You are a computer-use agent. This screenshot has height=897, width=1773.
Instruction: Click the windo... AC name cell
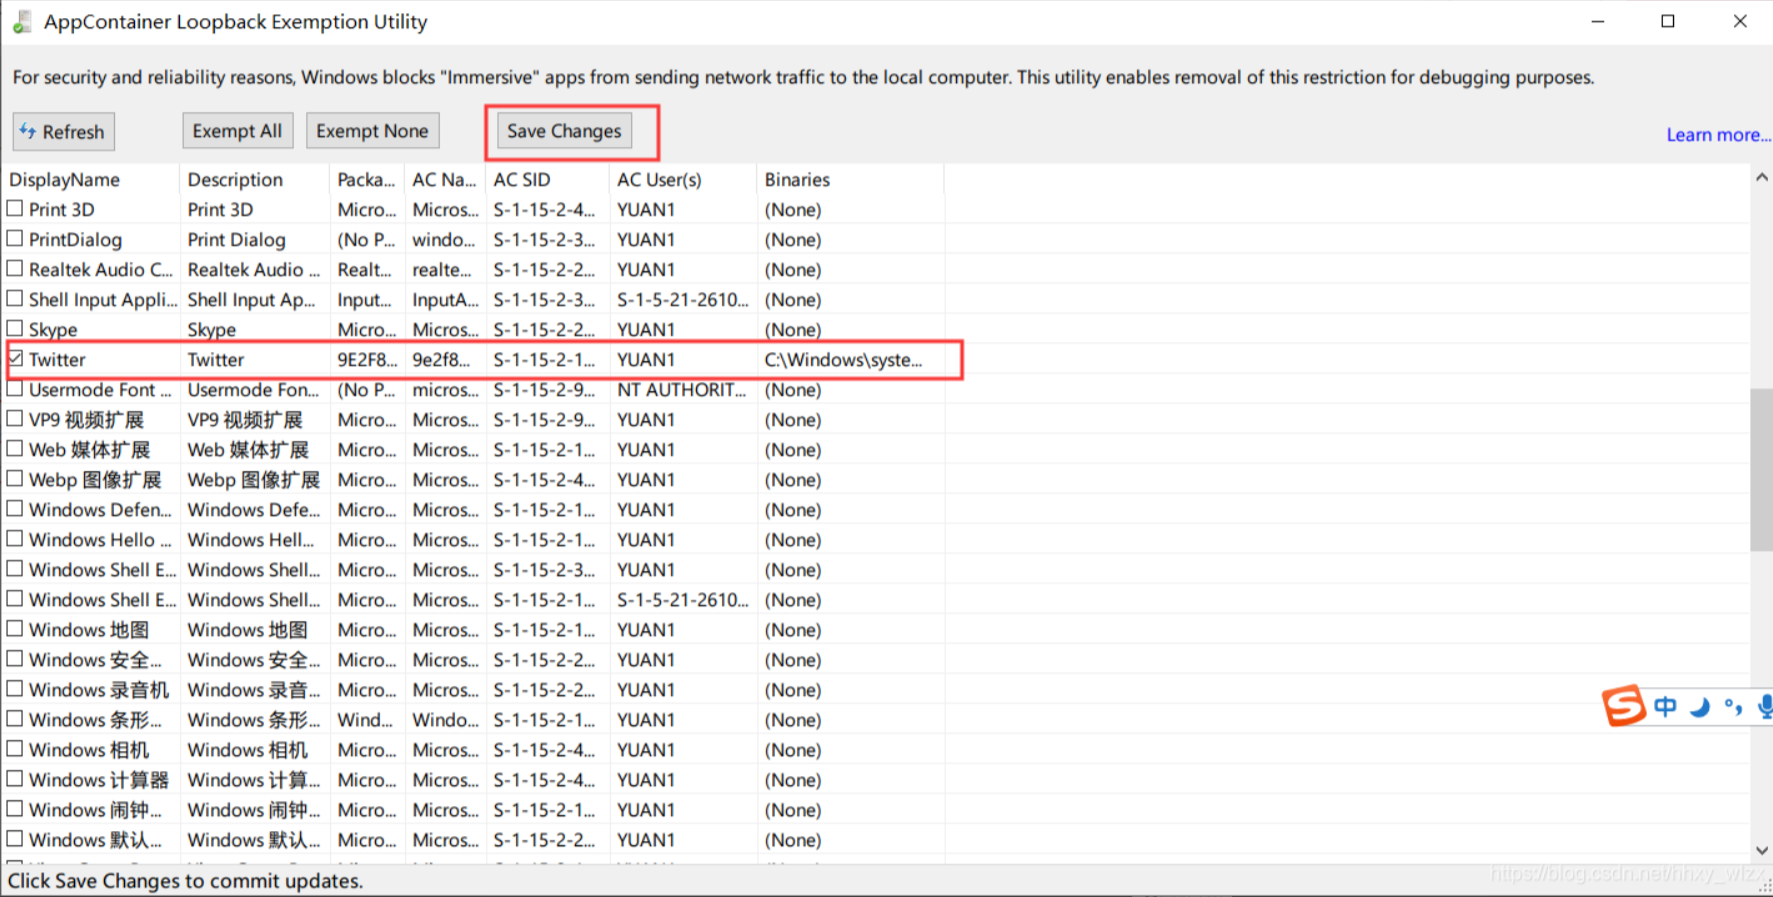pos(444,239)
